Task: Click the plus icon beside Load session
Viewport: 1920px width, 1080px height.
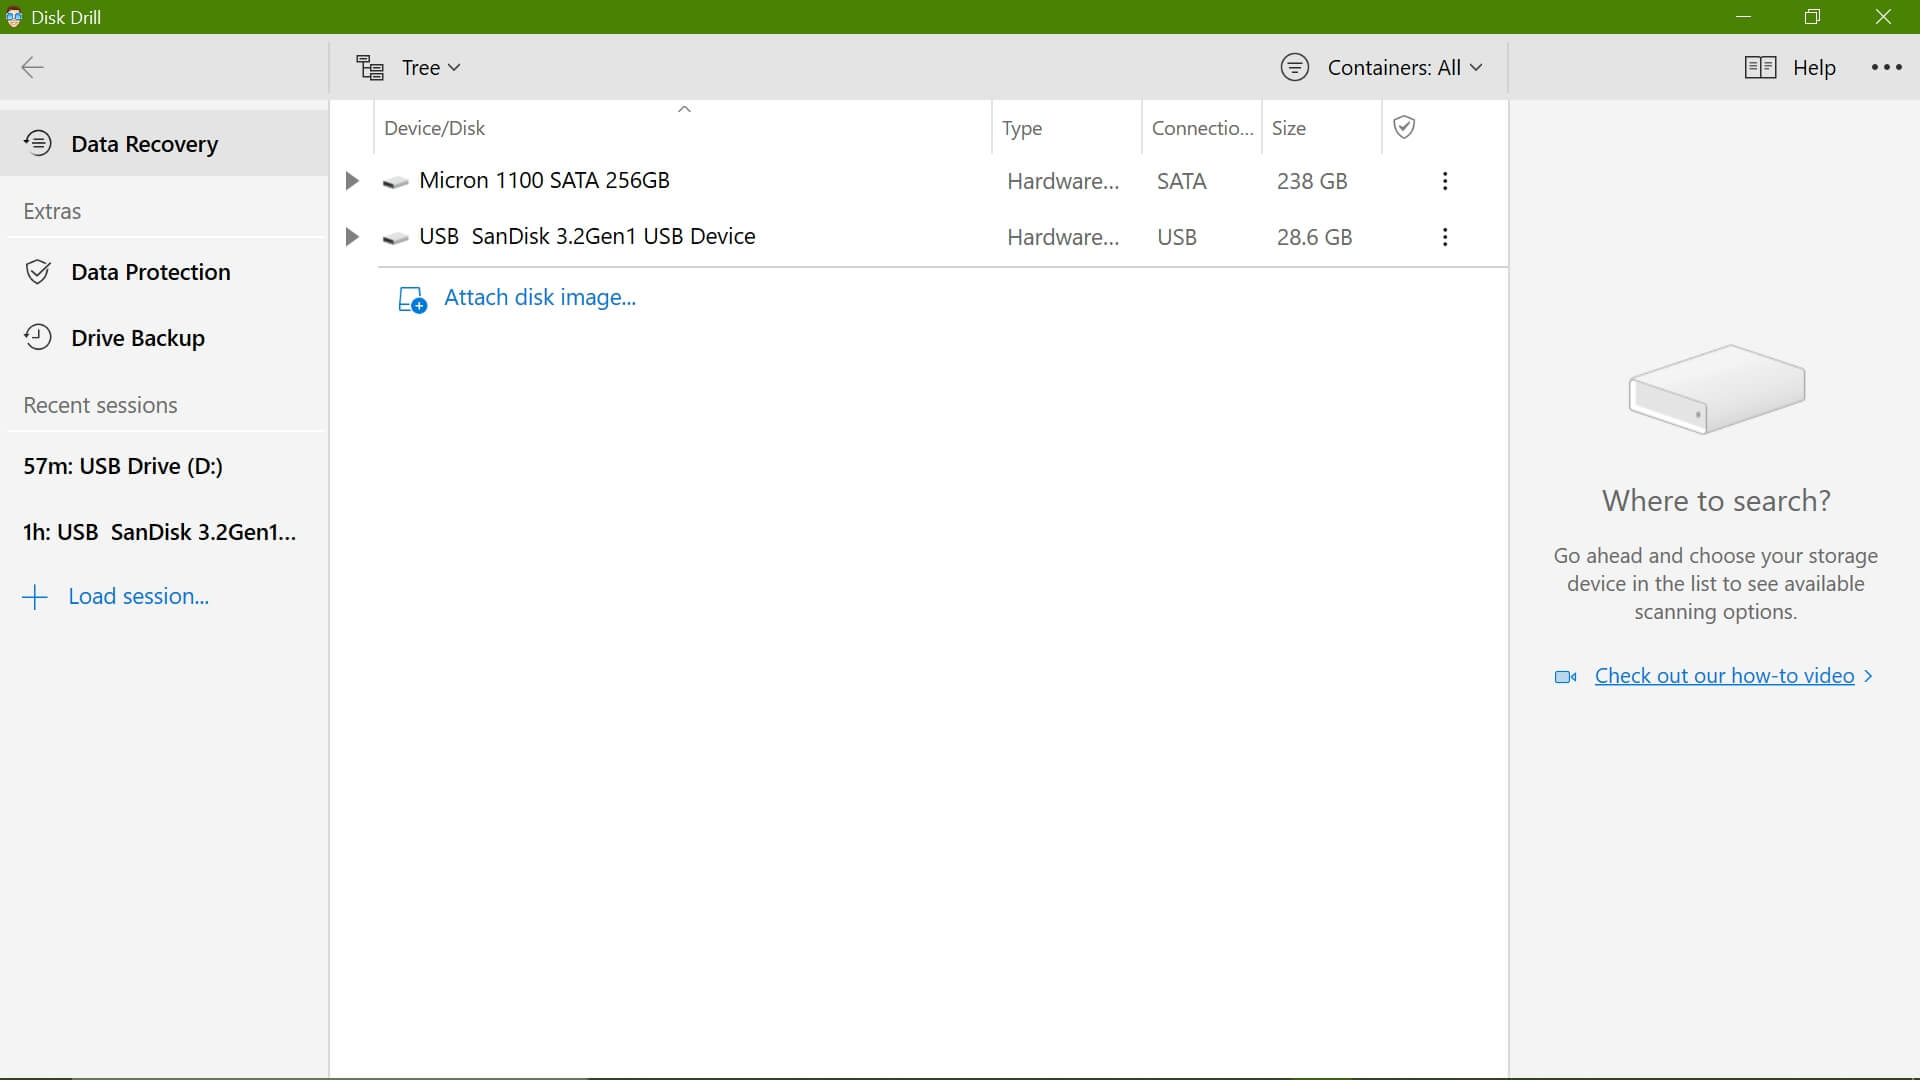Action: (x=35, y=597)
